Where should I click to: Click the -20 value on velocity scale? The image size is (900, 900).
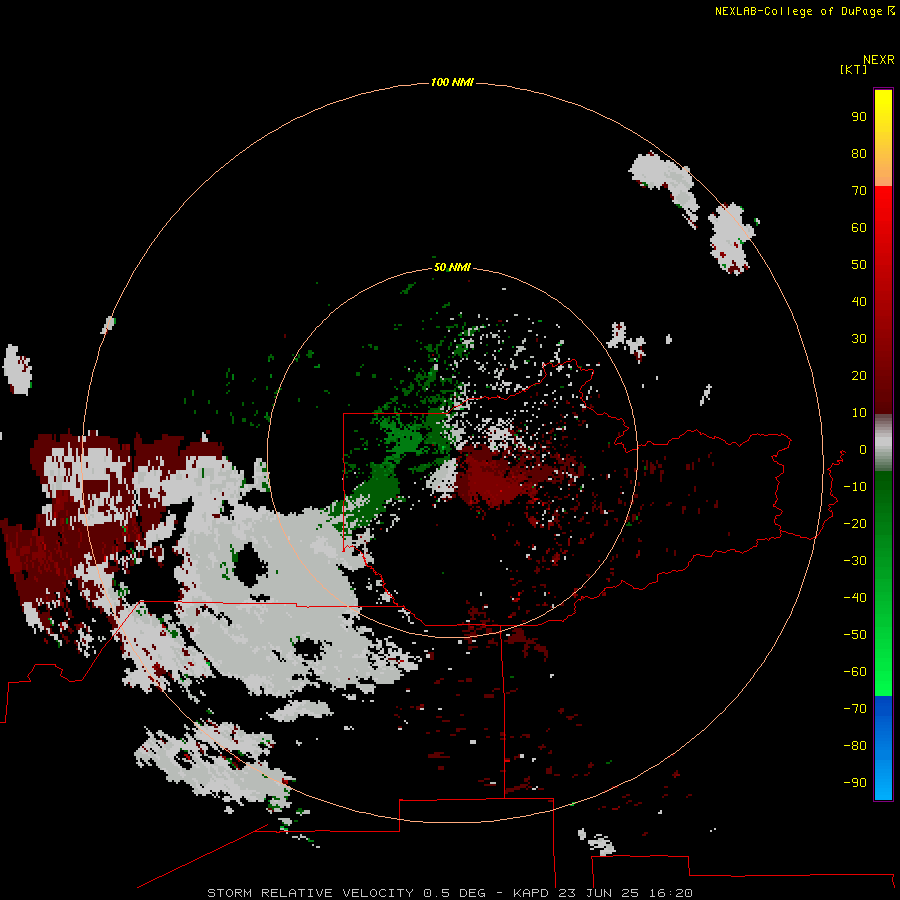(x=855, y=523)
